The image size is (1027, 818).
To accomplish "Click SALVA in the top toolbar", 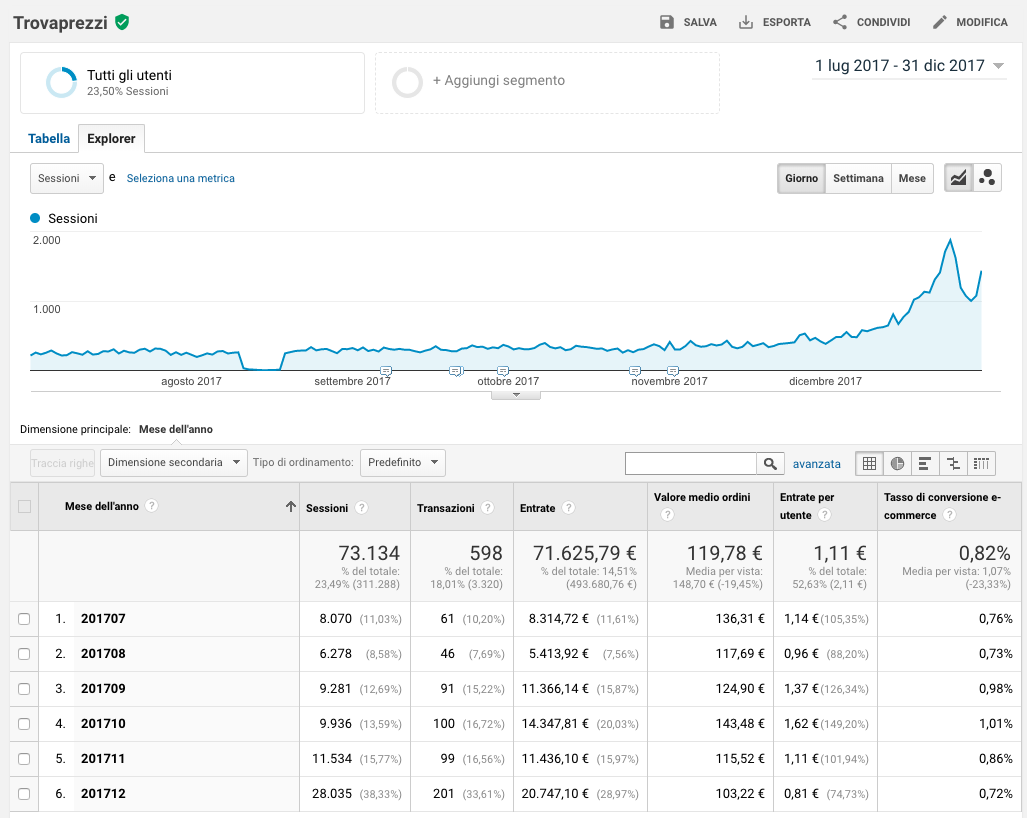I will tap(700, 22).
